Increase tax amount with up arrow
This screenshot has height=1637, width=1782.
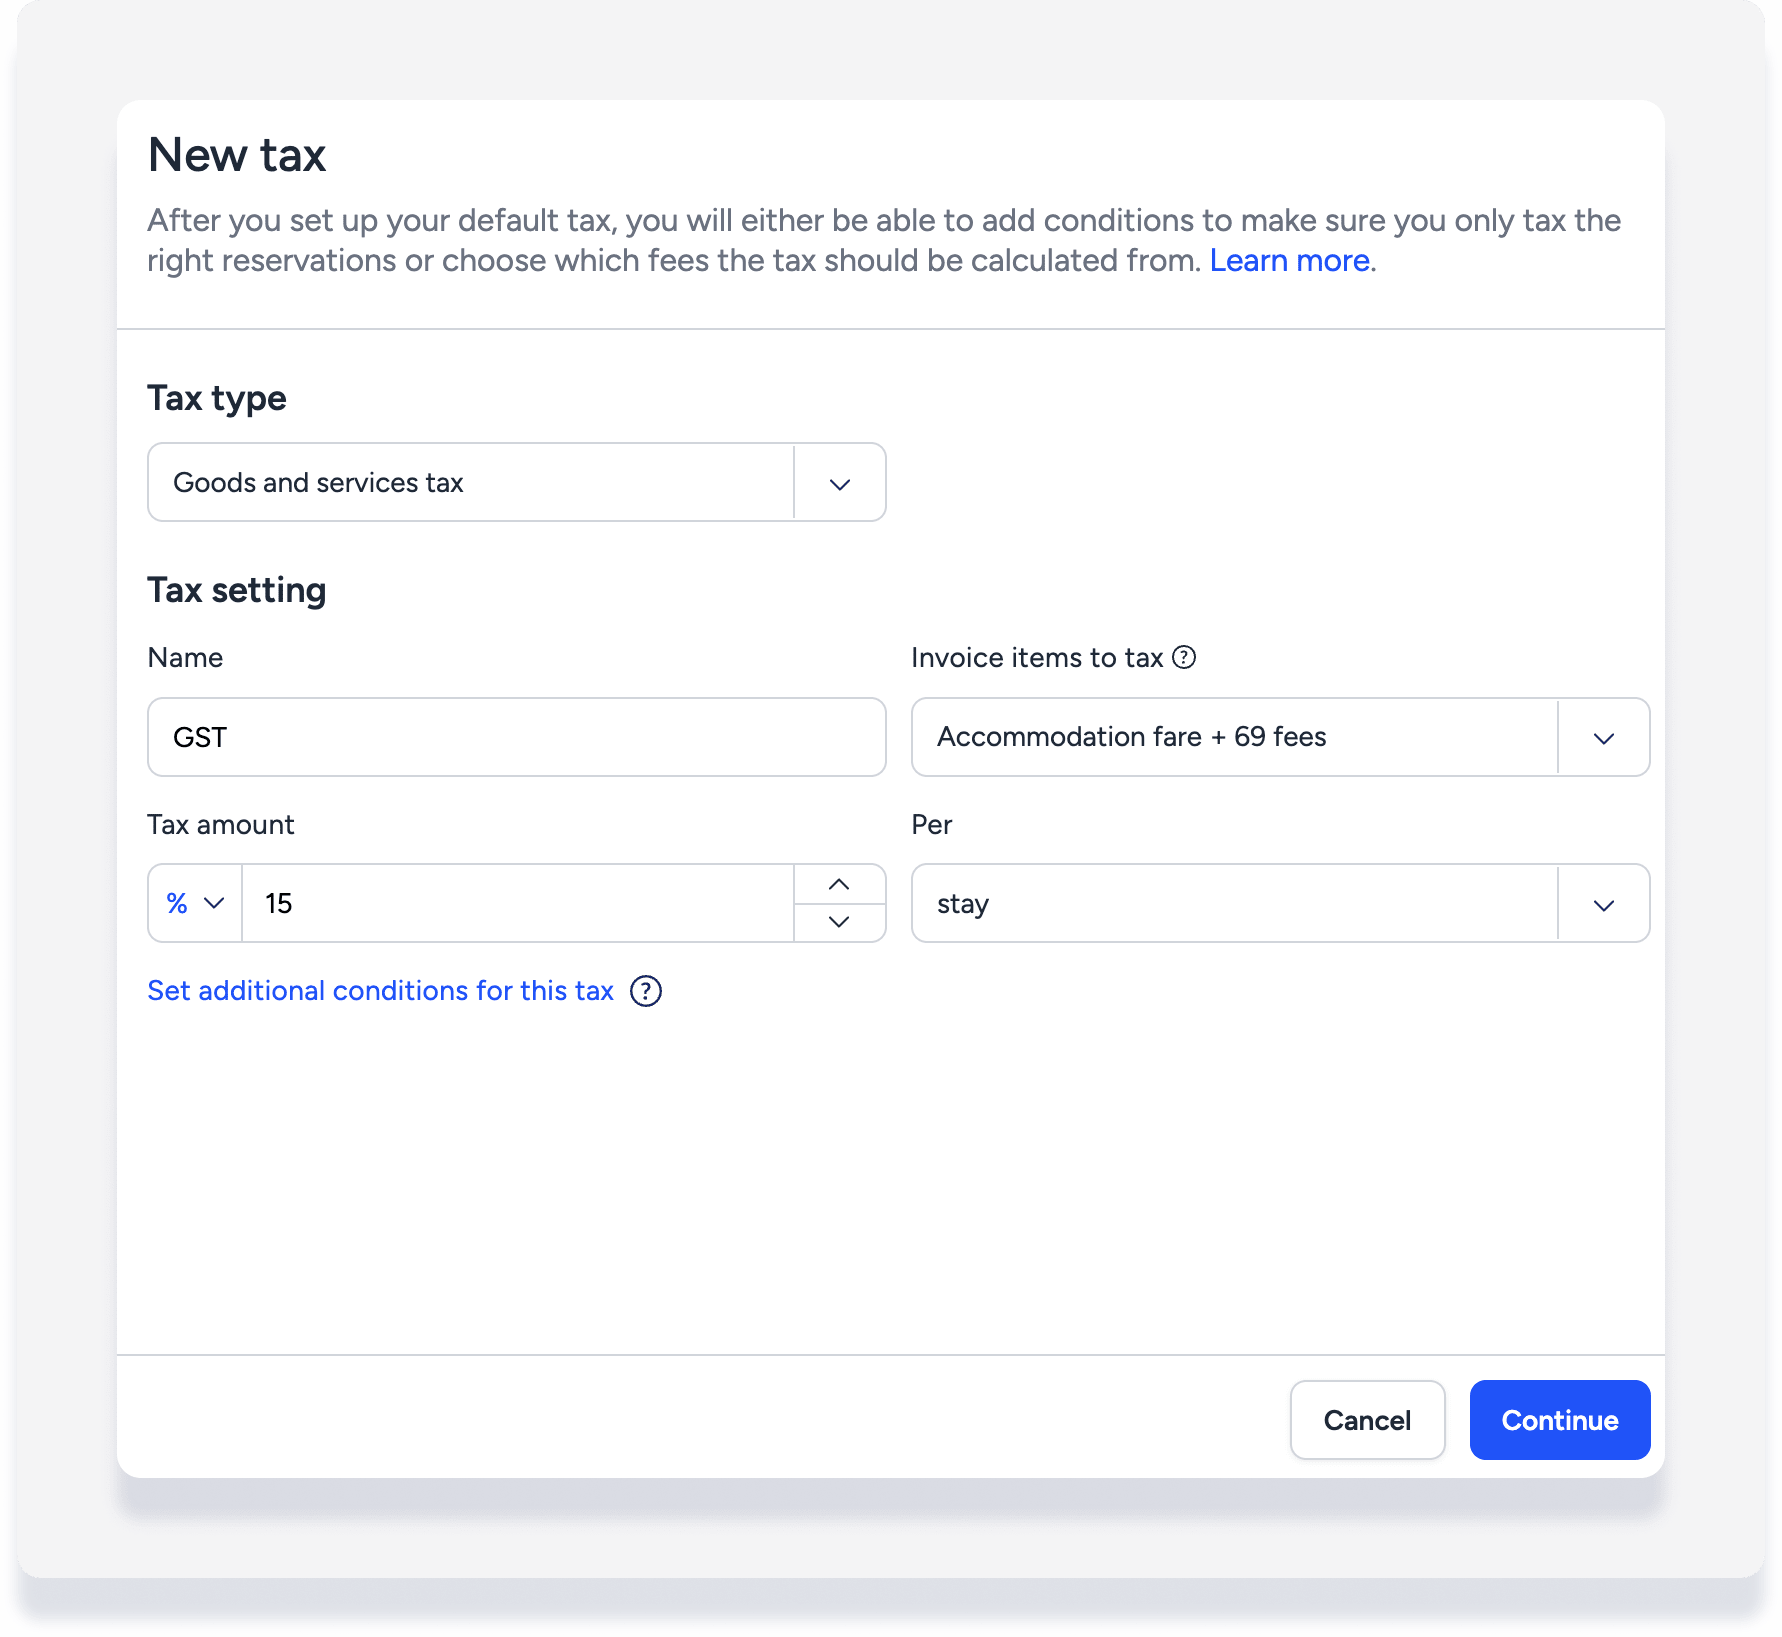coord(839,884)
